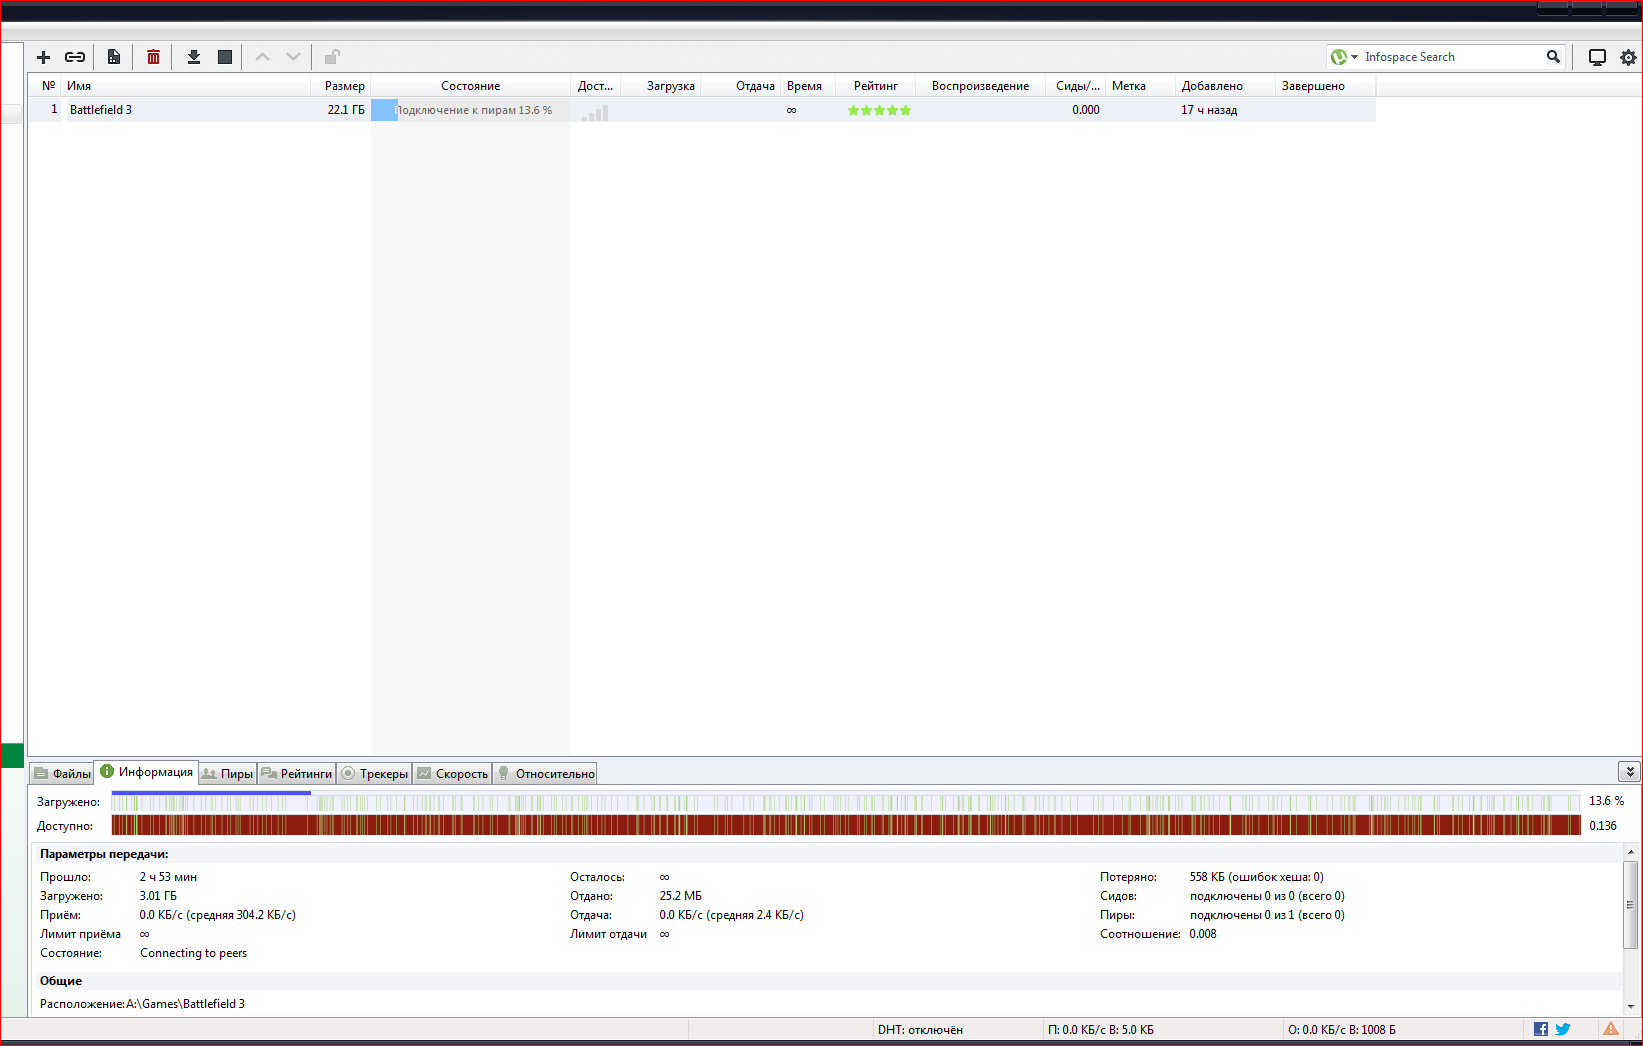1643x1046 pixels.
Task: Open the Трекеры tab
Action: 375,773
